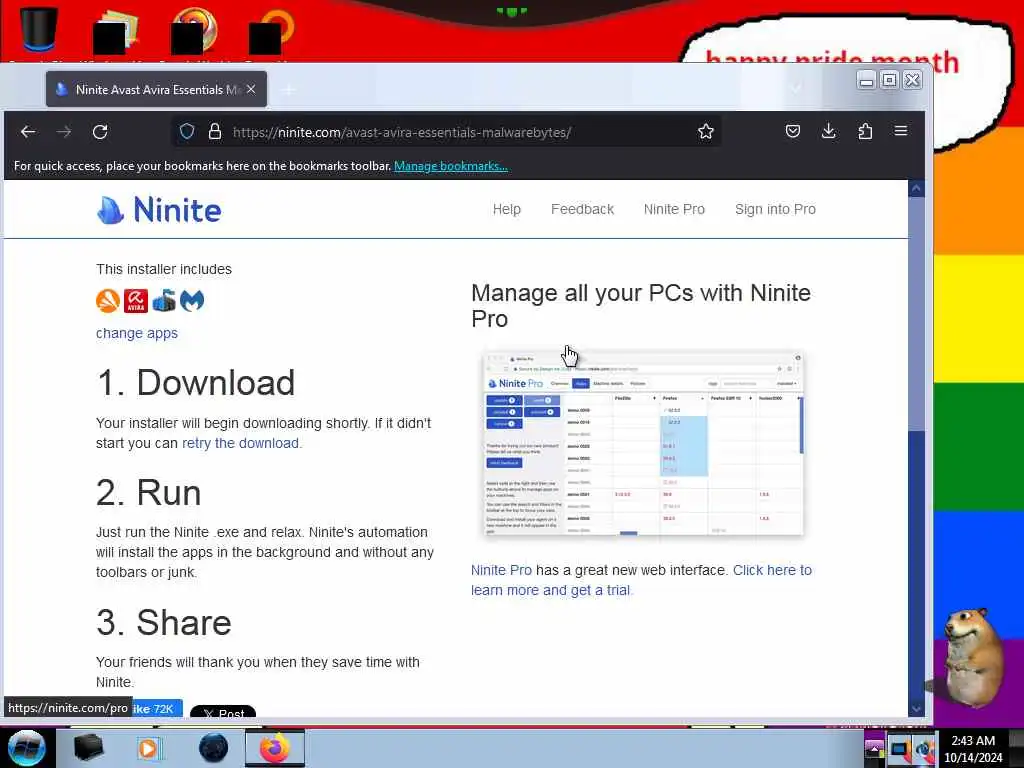The width and height of the screenshot is (1024, 768).
Task: Click the Avira app icon
Action: click(x=136, y=301)
